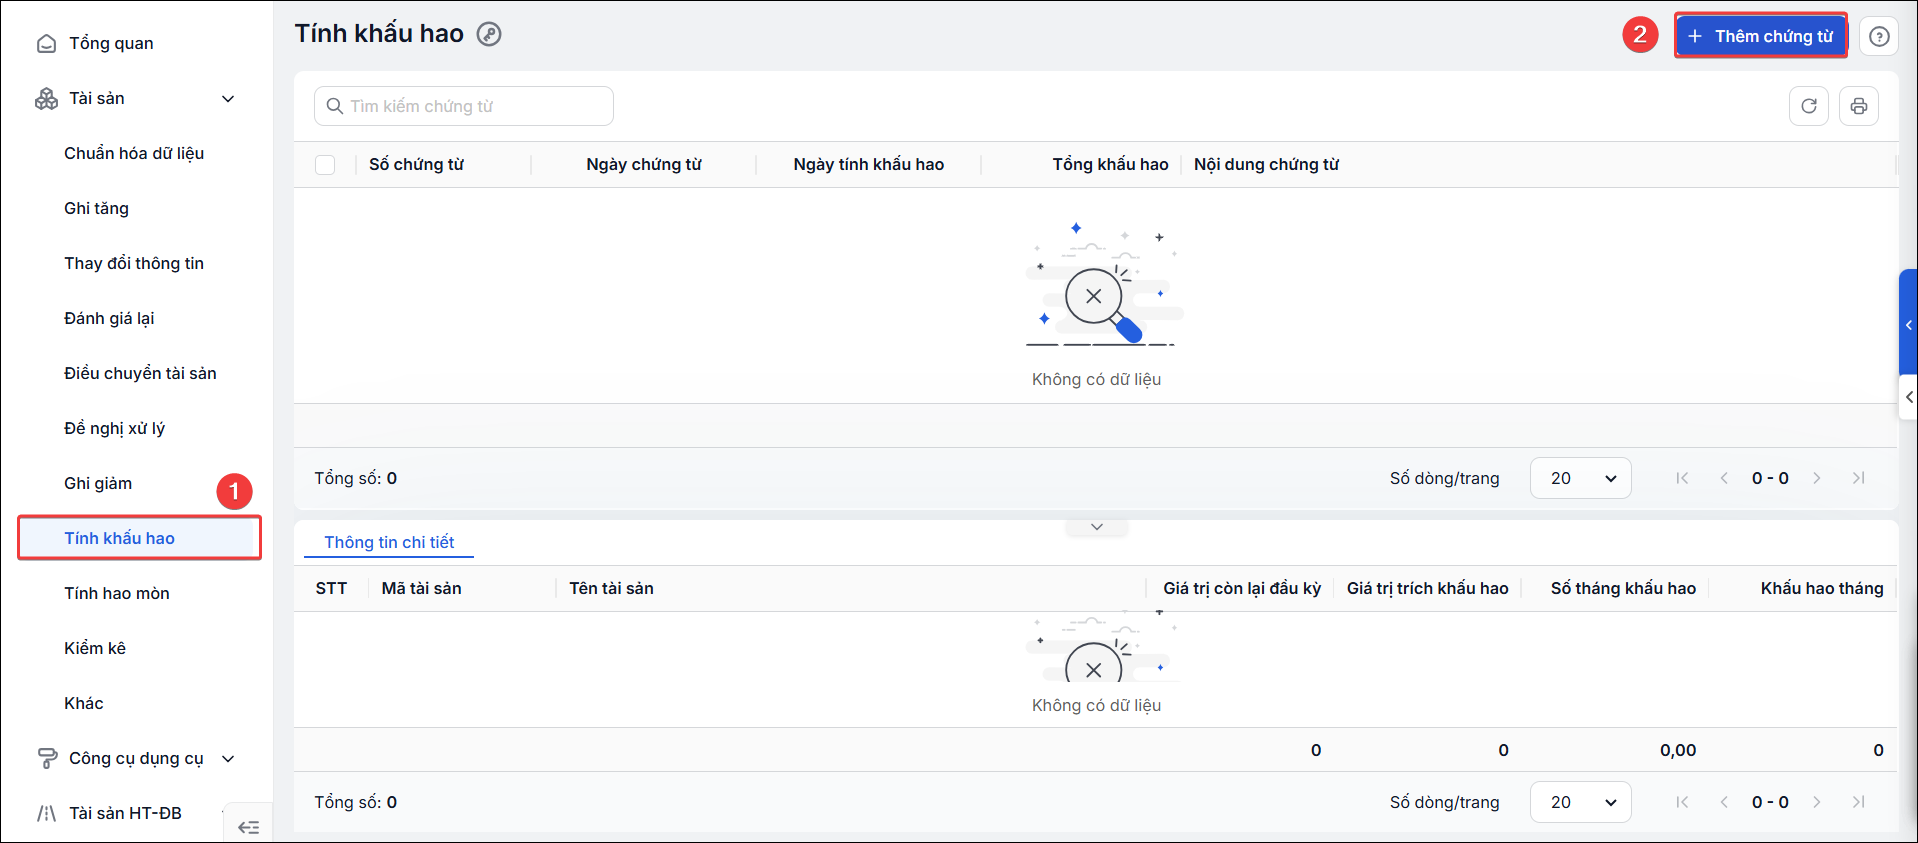Screen dimensions: 1918x843
Task: Expand the white side panel arrow
Action: pyautogui.click(x=1908, y=397)
